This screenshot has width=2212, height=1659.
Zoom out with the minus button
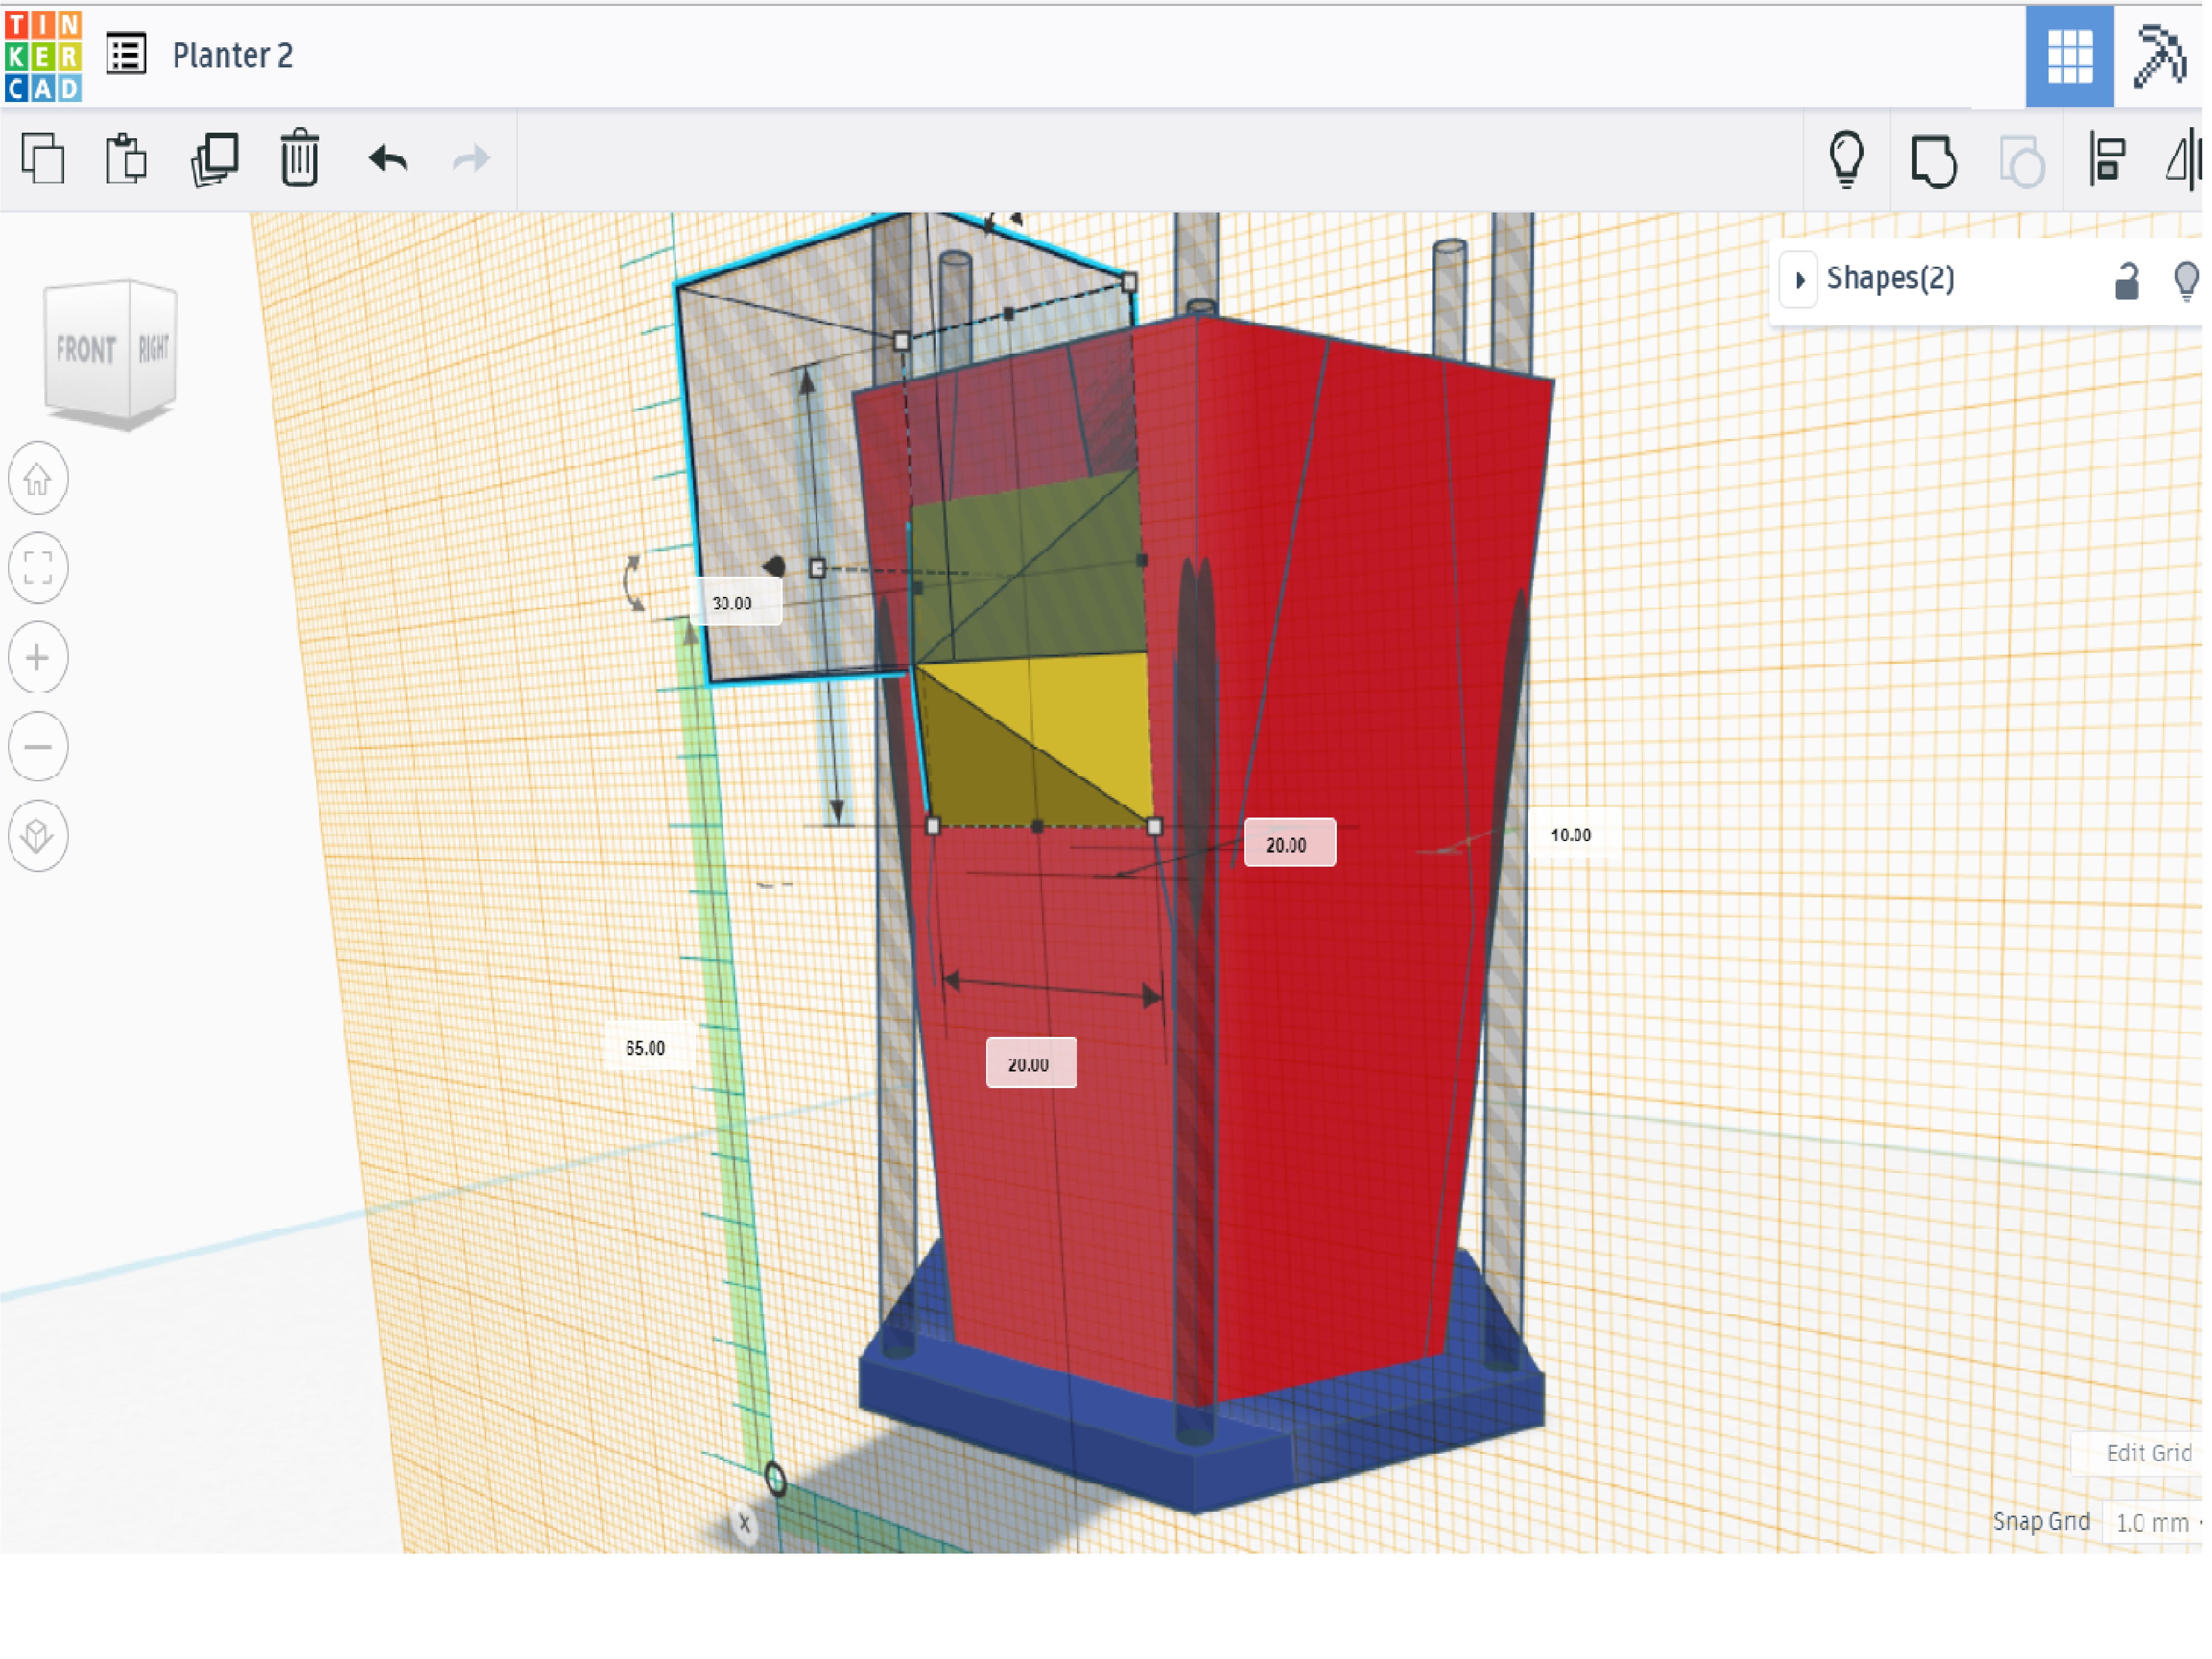coord(38,747)
